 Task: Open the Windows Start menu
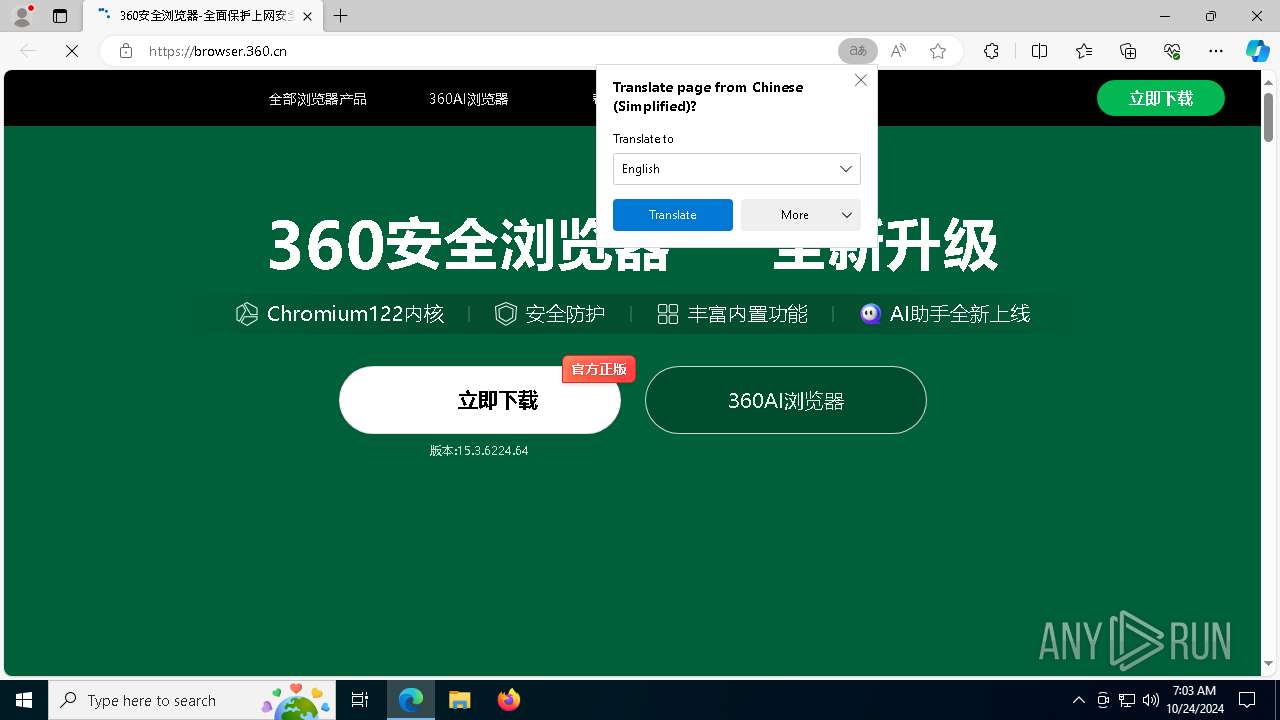(24, 700)
